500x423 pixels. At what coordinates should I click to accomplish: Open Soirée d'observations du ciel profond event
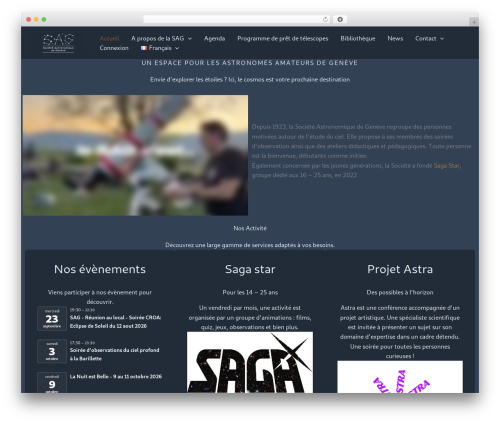[x=114, y=354]
